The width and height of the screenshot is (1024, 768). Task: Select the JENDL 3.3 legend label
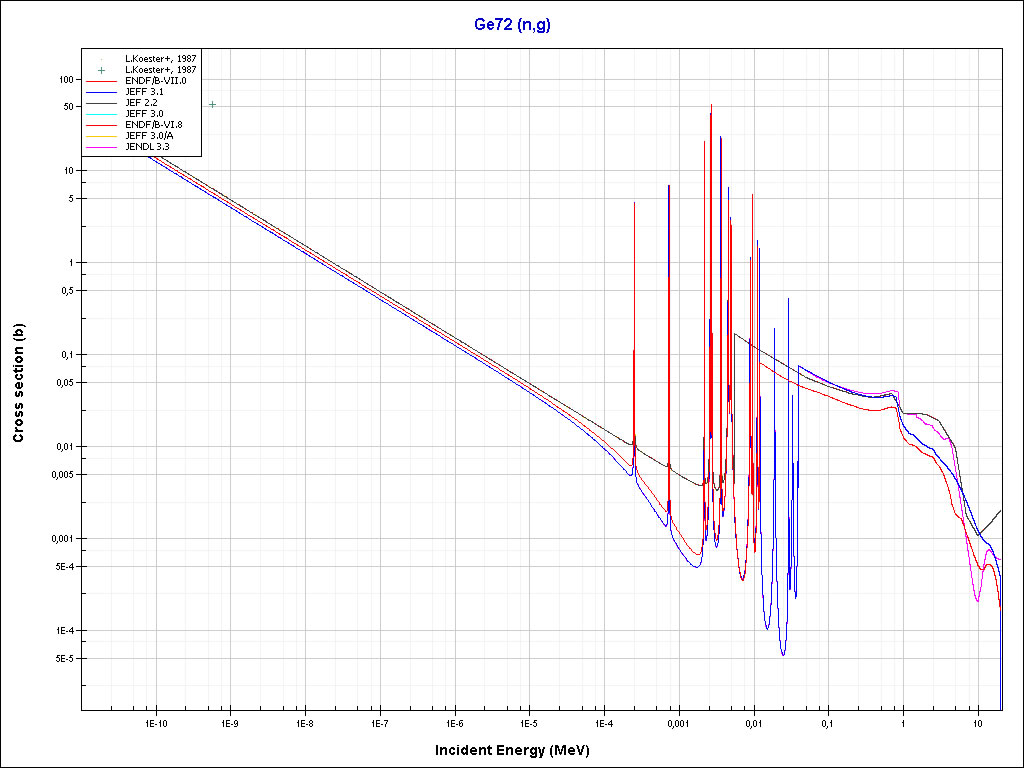[147, 147]
